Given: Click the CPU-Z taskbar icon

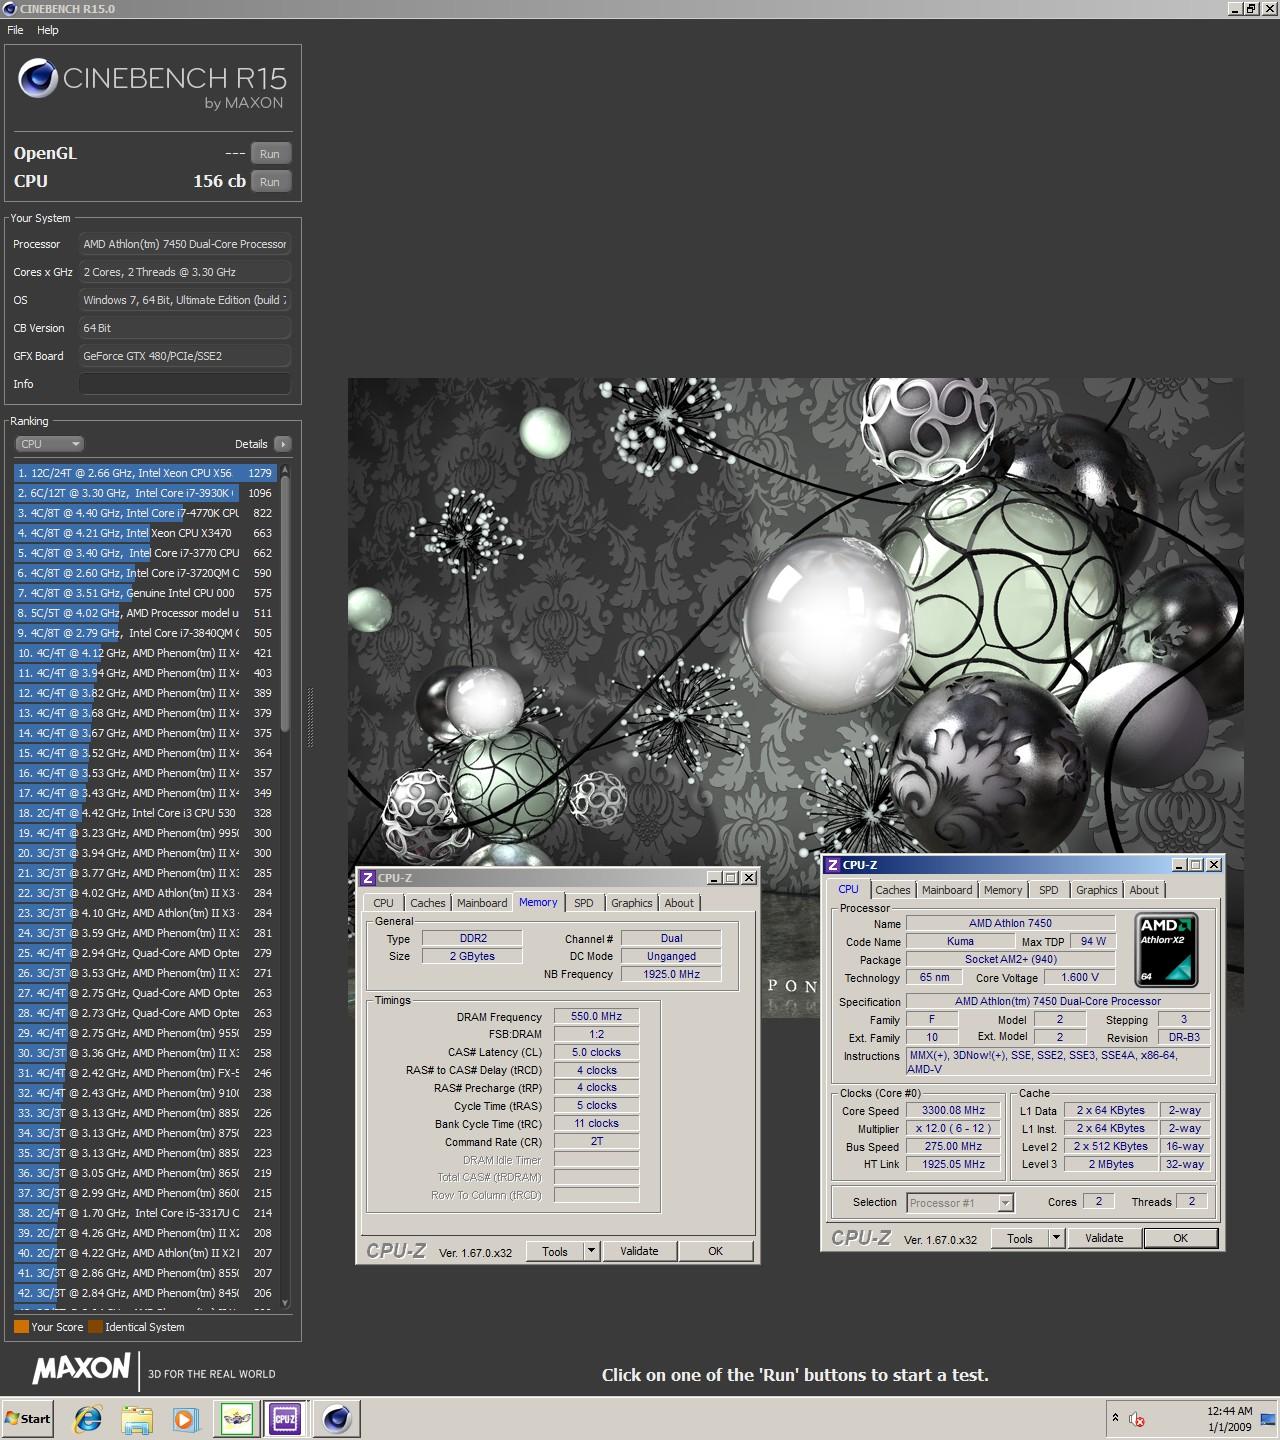Looking at the screenshot, I should (x=285, y=1418).
